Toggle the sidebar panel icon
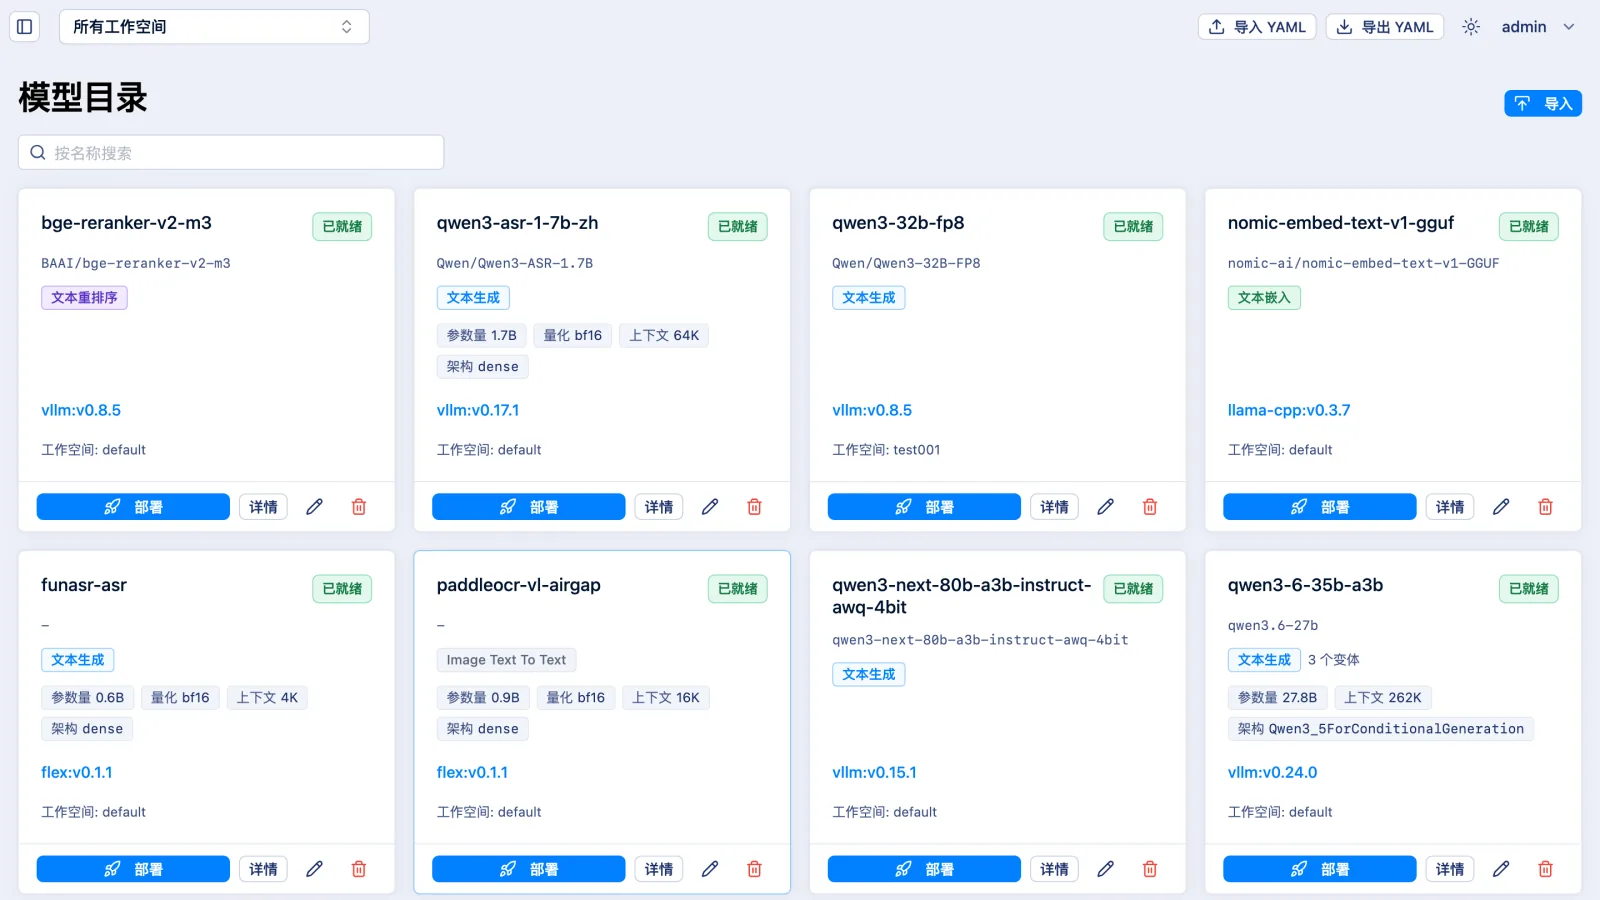This screenshot has width=1600, height=900. pos(25,27)
